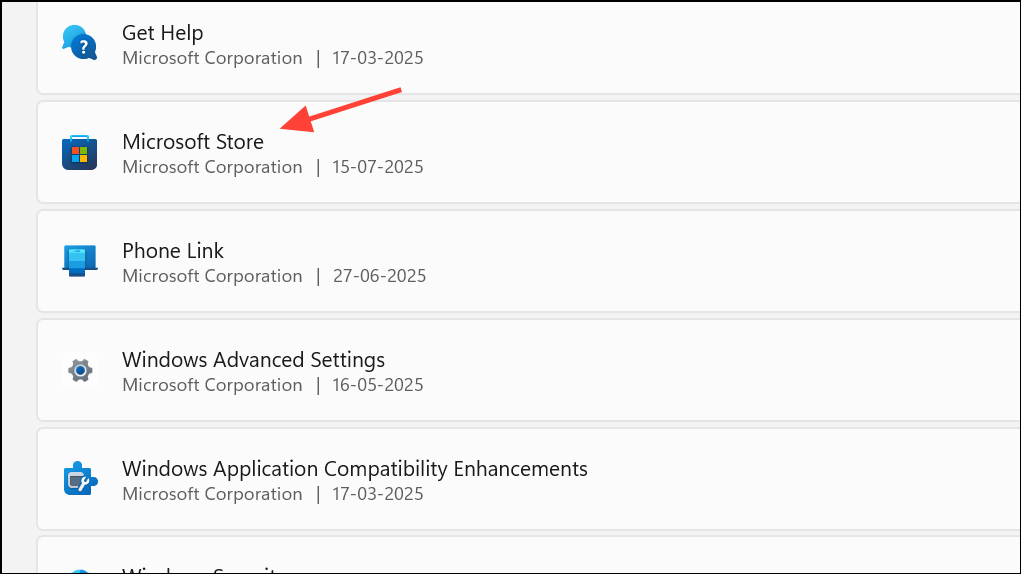The height and width of the screenshot is (574, 1021).
Task: Select the Get Help app title
Action: (x=163, y=33)
